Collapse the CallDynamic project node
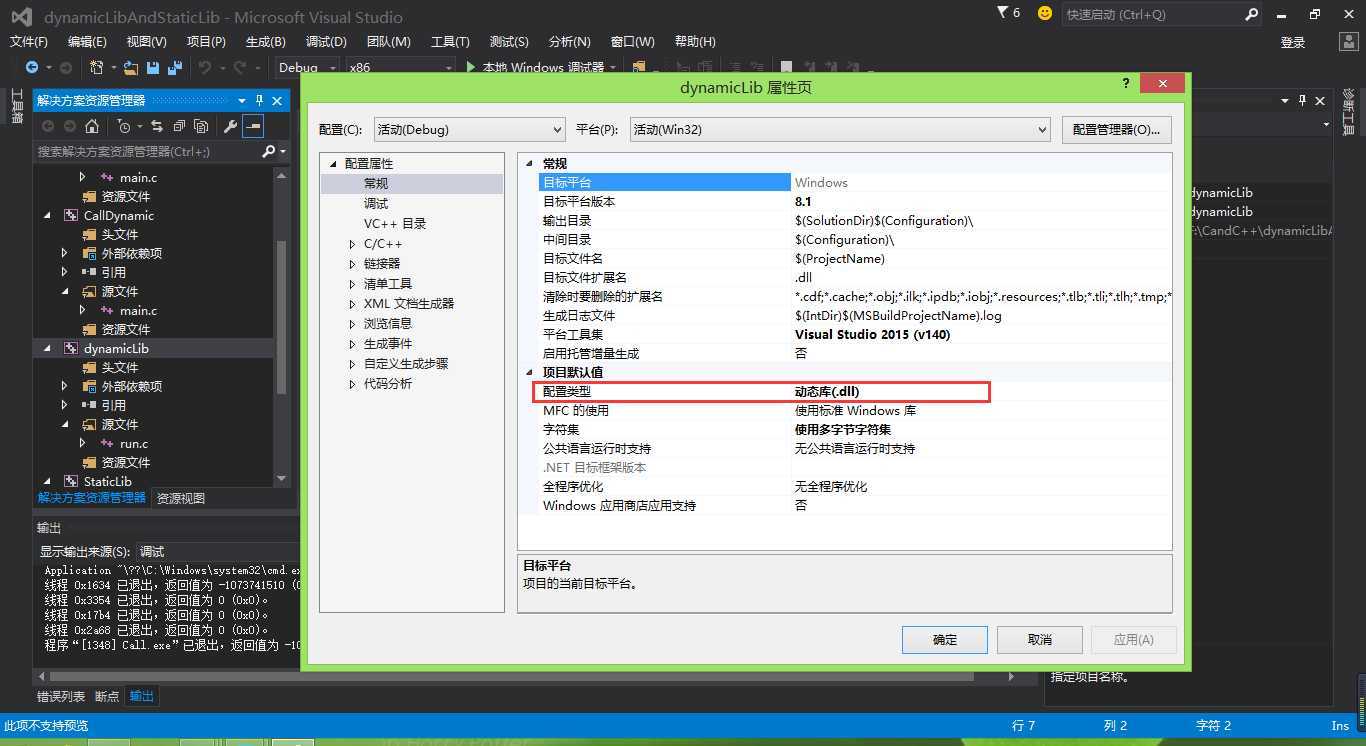The height and width of the screenshot is (746, 1366). 47,215
